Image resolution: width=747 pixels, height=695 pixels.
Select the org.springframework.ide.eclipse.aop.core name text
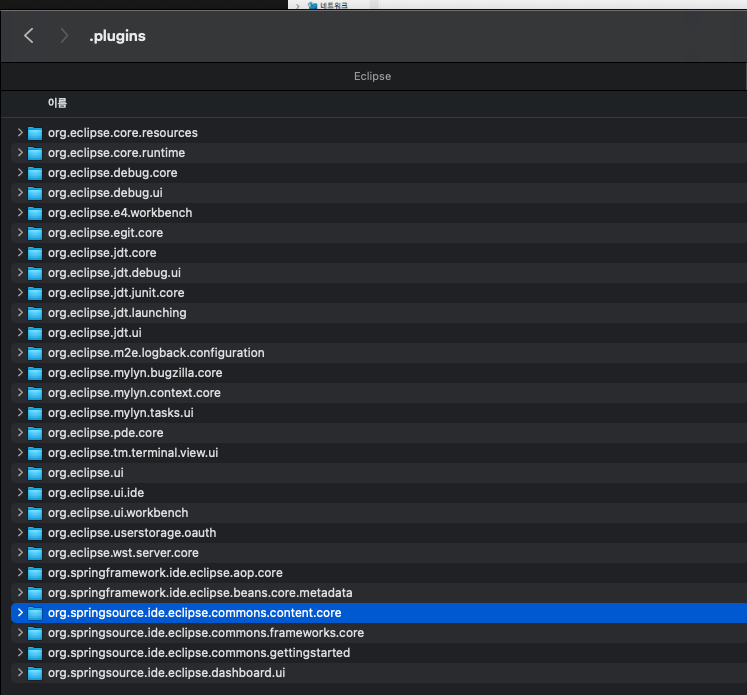[x=165, y=573]
